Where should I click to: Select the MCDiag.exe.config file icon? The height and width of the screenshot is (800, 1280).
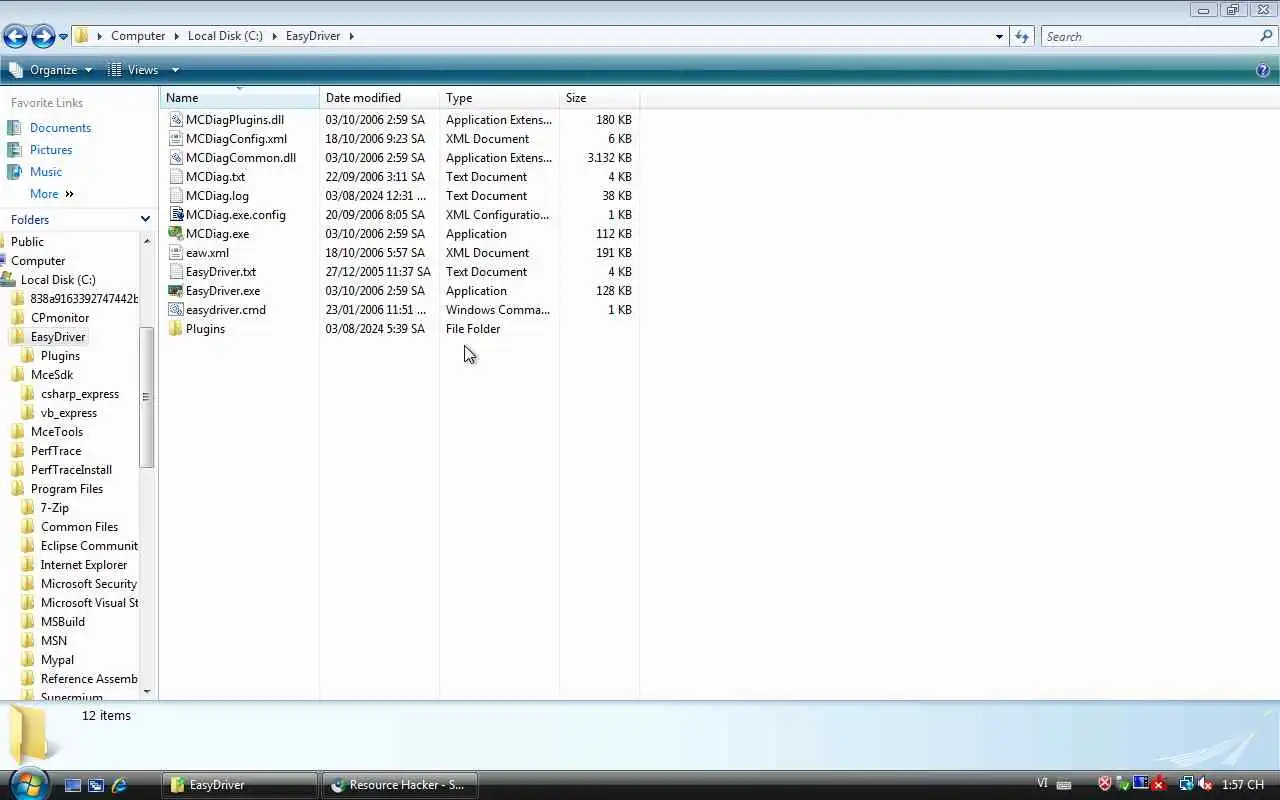[x=176, y=215]
